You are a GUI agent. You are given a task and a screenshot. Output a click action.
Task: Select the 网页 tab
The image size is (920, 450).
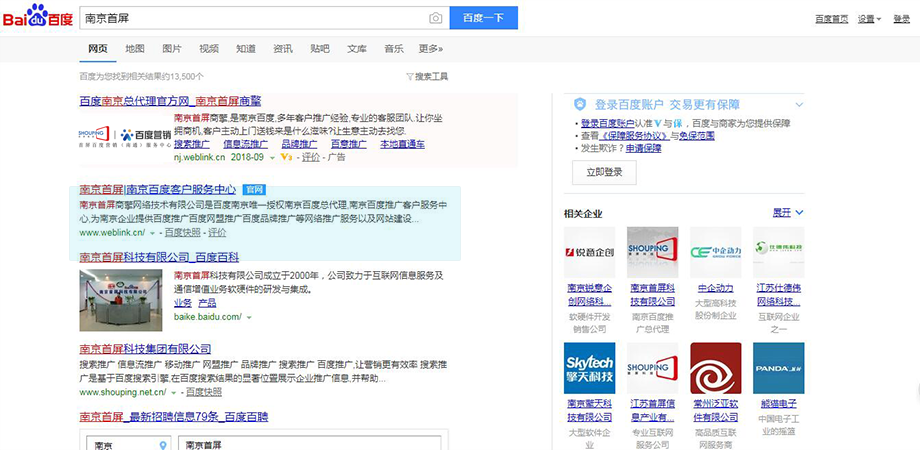pyautogui.click(x=98, y=49)
